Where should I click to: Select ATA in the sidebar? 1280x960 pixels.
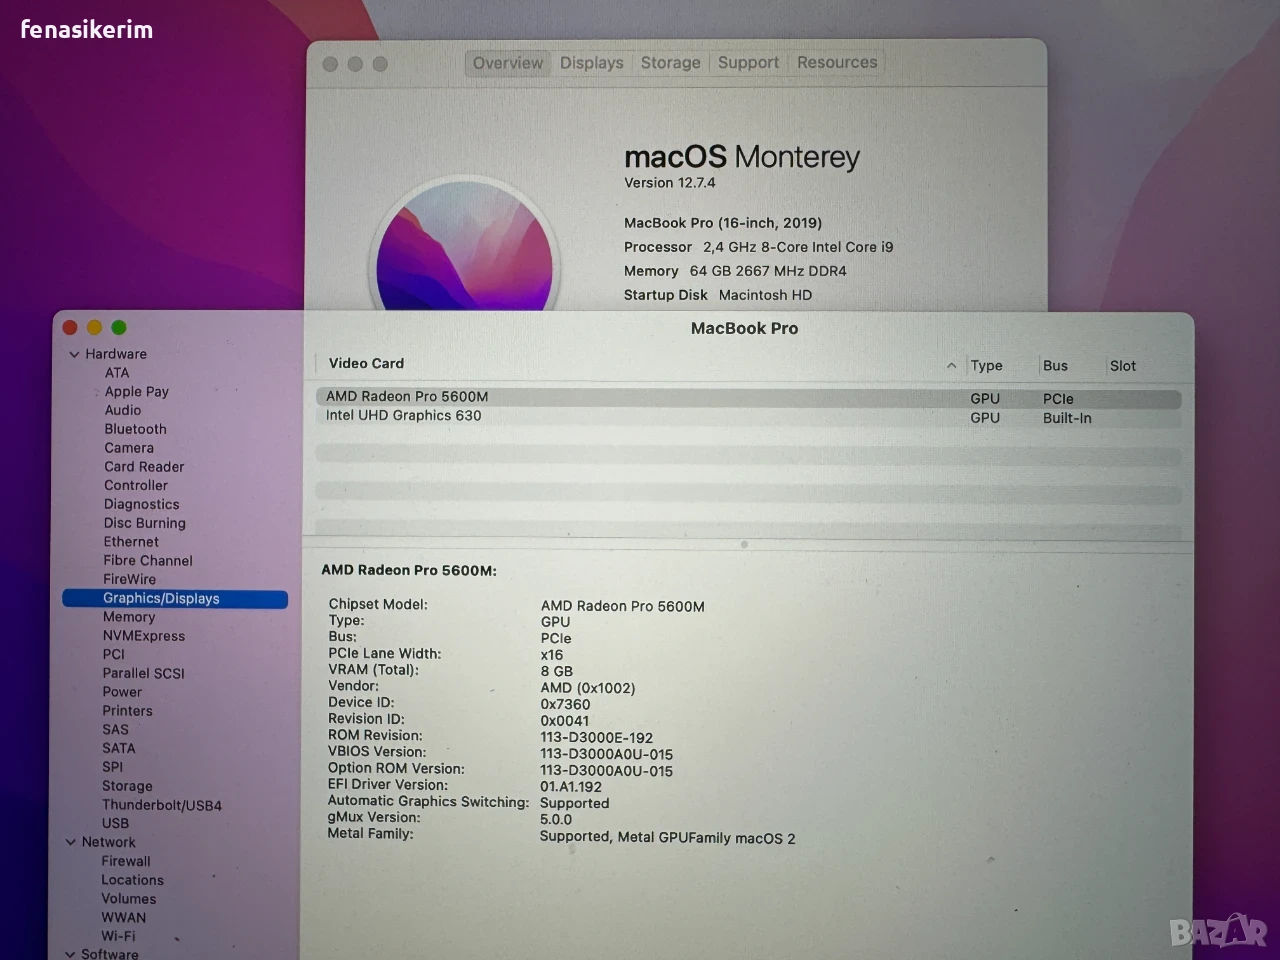point(117,373)
